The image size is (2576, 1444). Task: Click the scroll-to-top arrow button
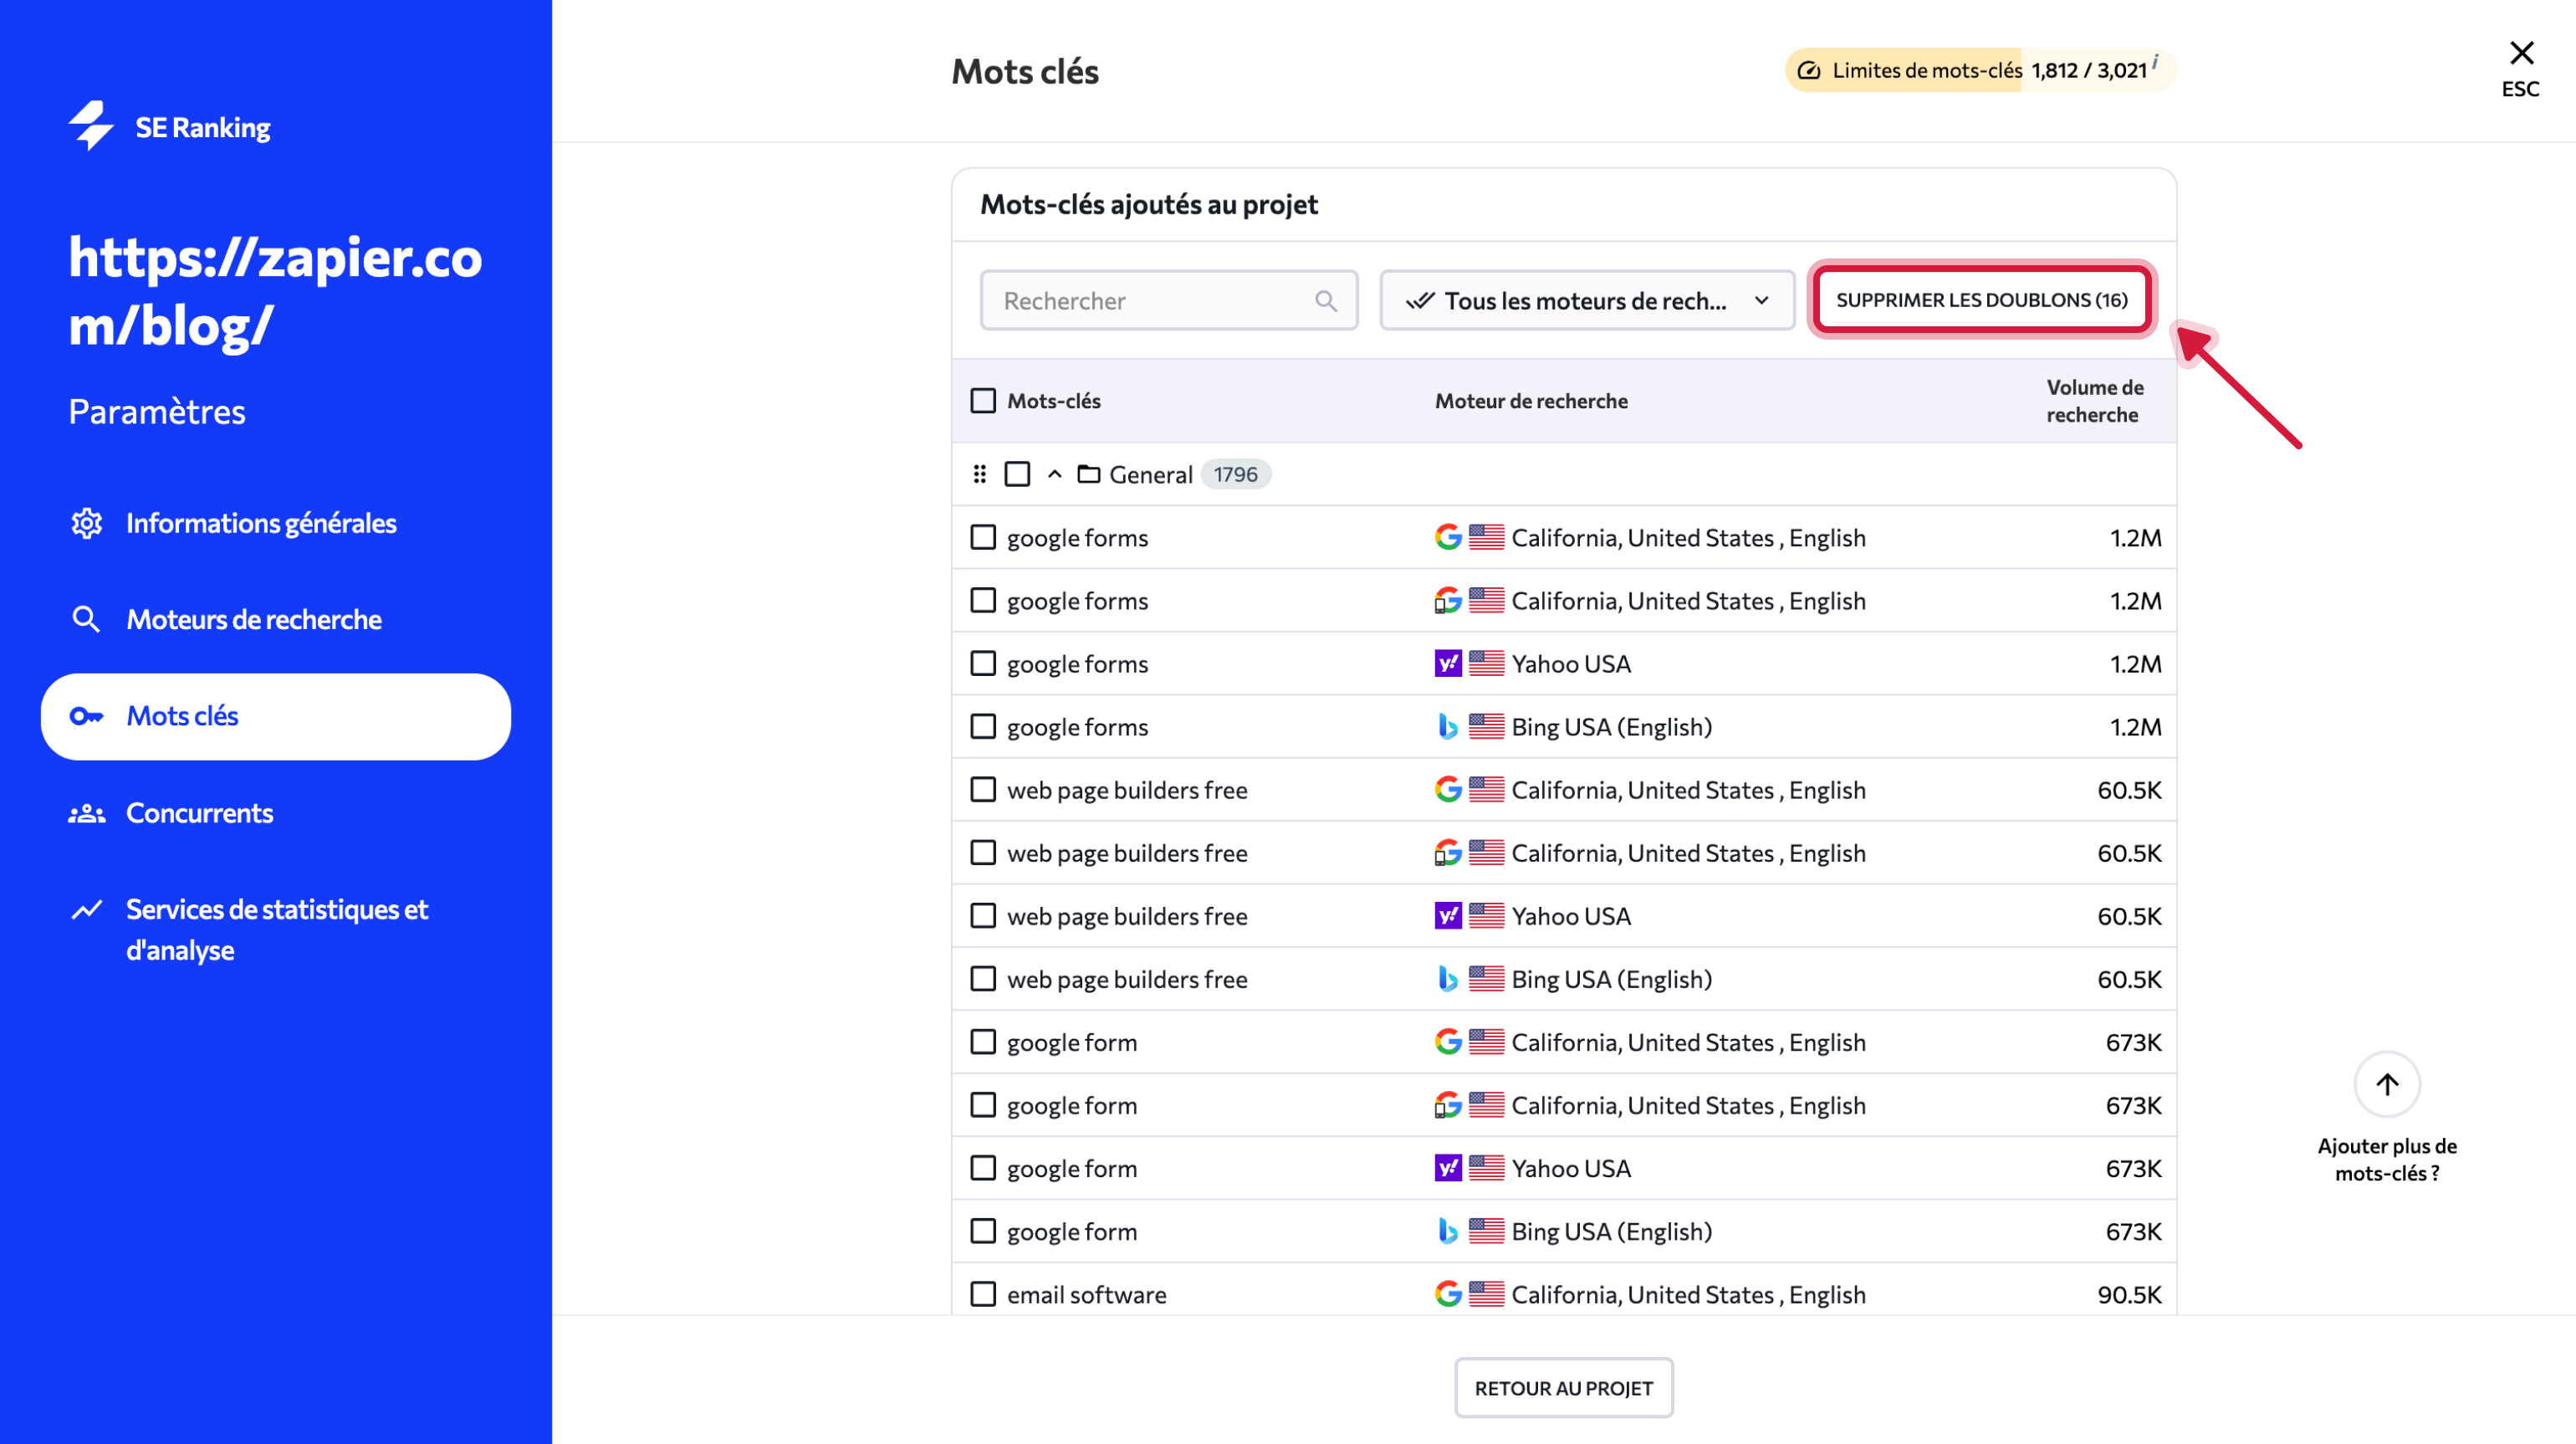(x=2387, y=1084)
